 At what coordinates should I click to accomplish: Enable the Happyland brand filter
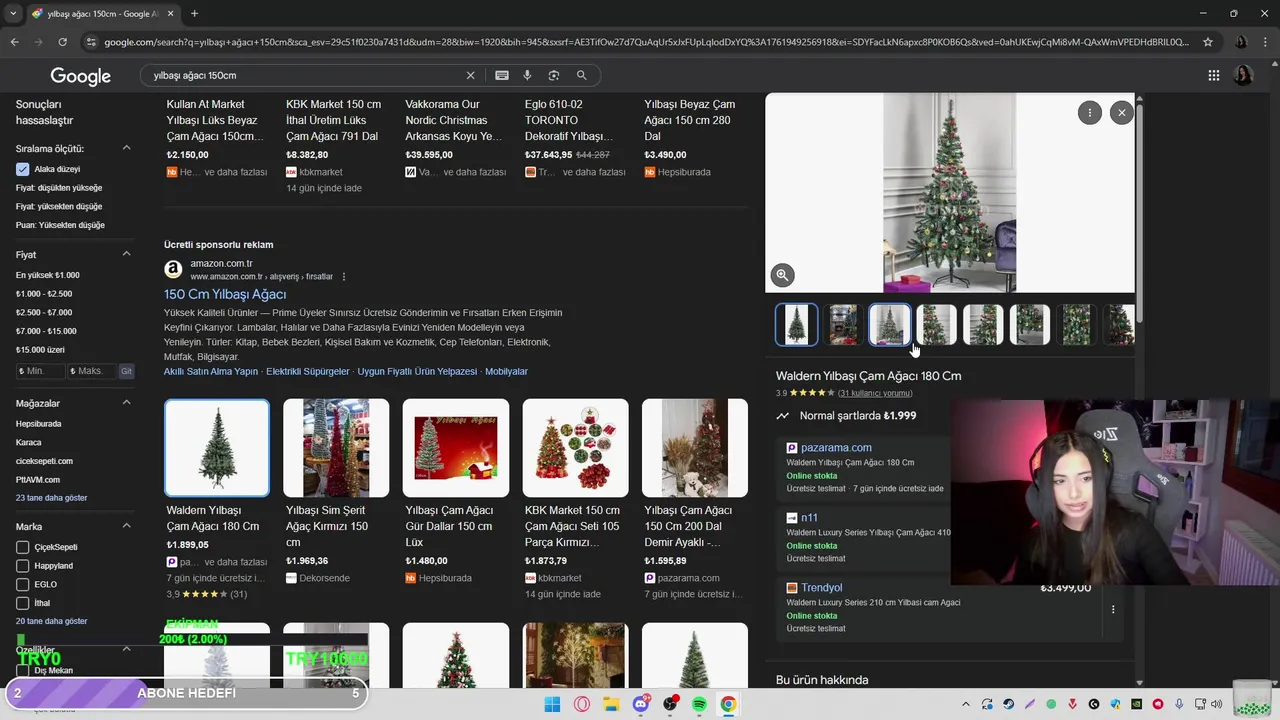coord(22,566)
